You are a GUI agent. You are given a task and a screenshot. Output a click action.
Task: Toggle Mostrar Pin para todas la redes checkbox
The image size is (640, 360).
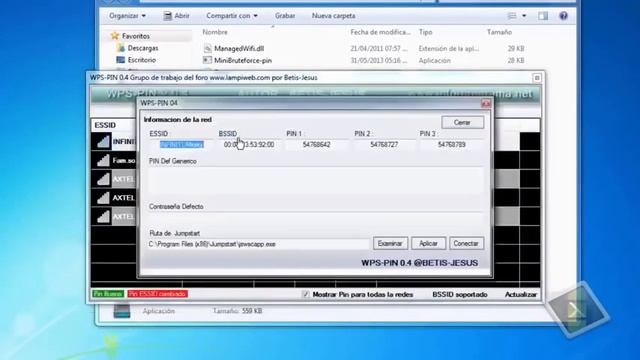pos(306,294)
